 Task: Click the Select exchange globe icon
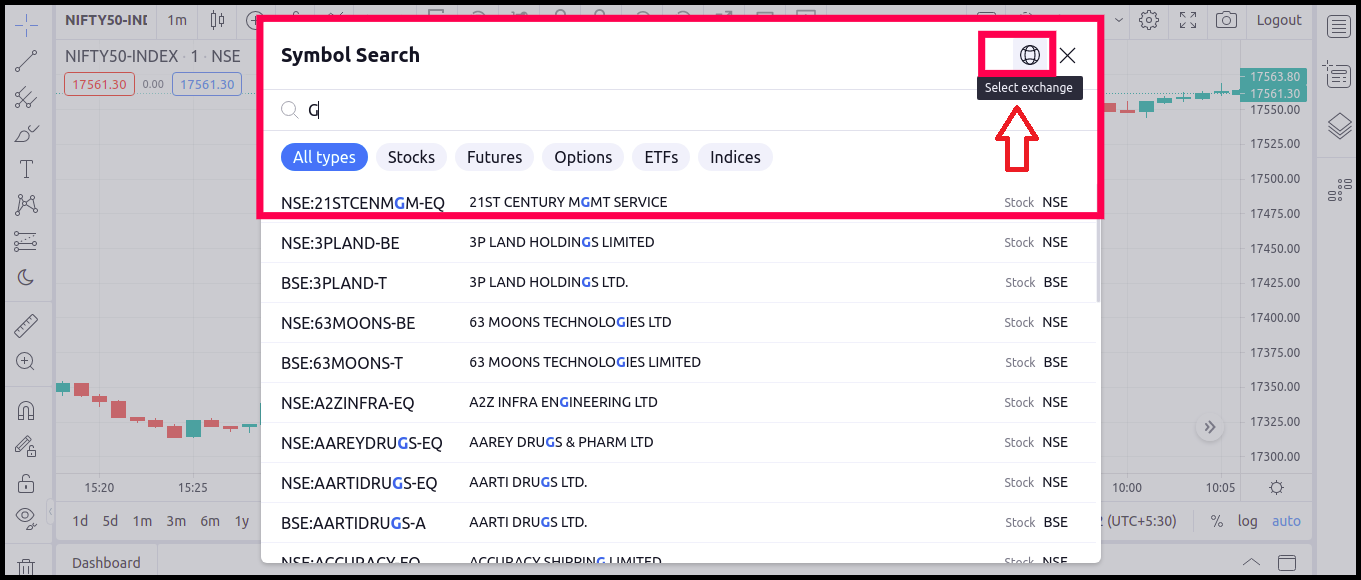(x=1030, y=55)
